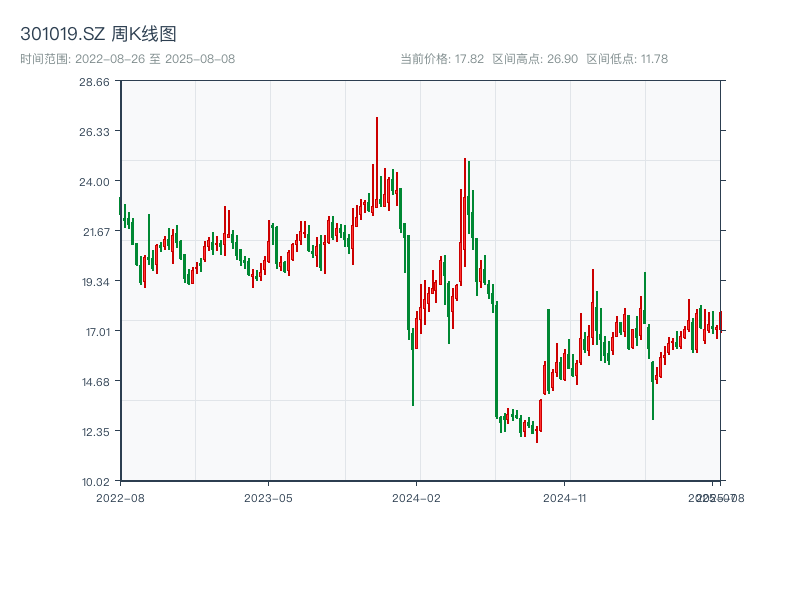Select the 24.00 y-axis tick label
The height and width of the screenshot is (600, 800).
94,182
